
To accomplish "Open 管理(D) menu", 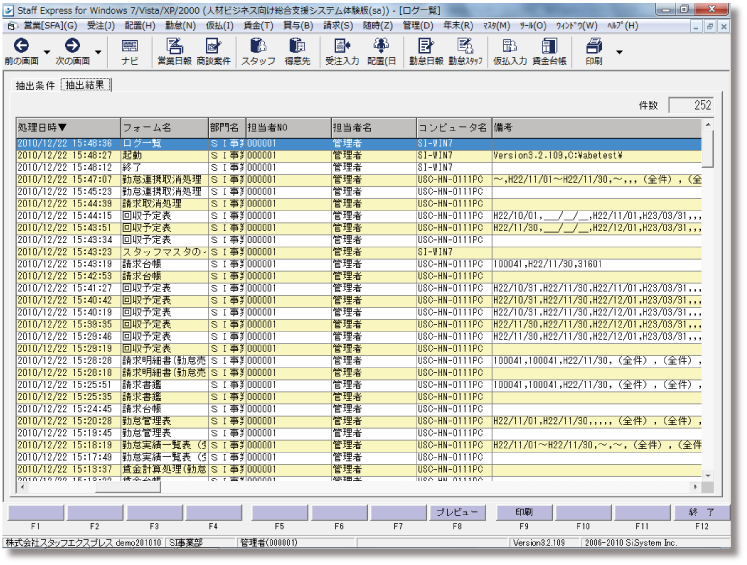I will pyautogui.click(x=418, y=26).
